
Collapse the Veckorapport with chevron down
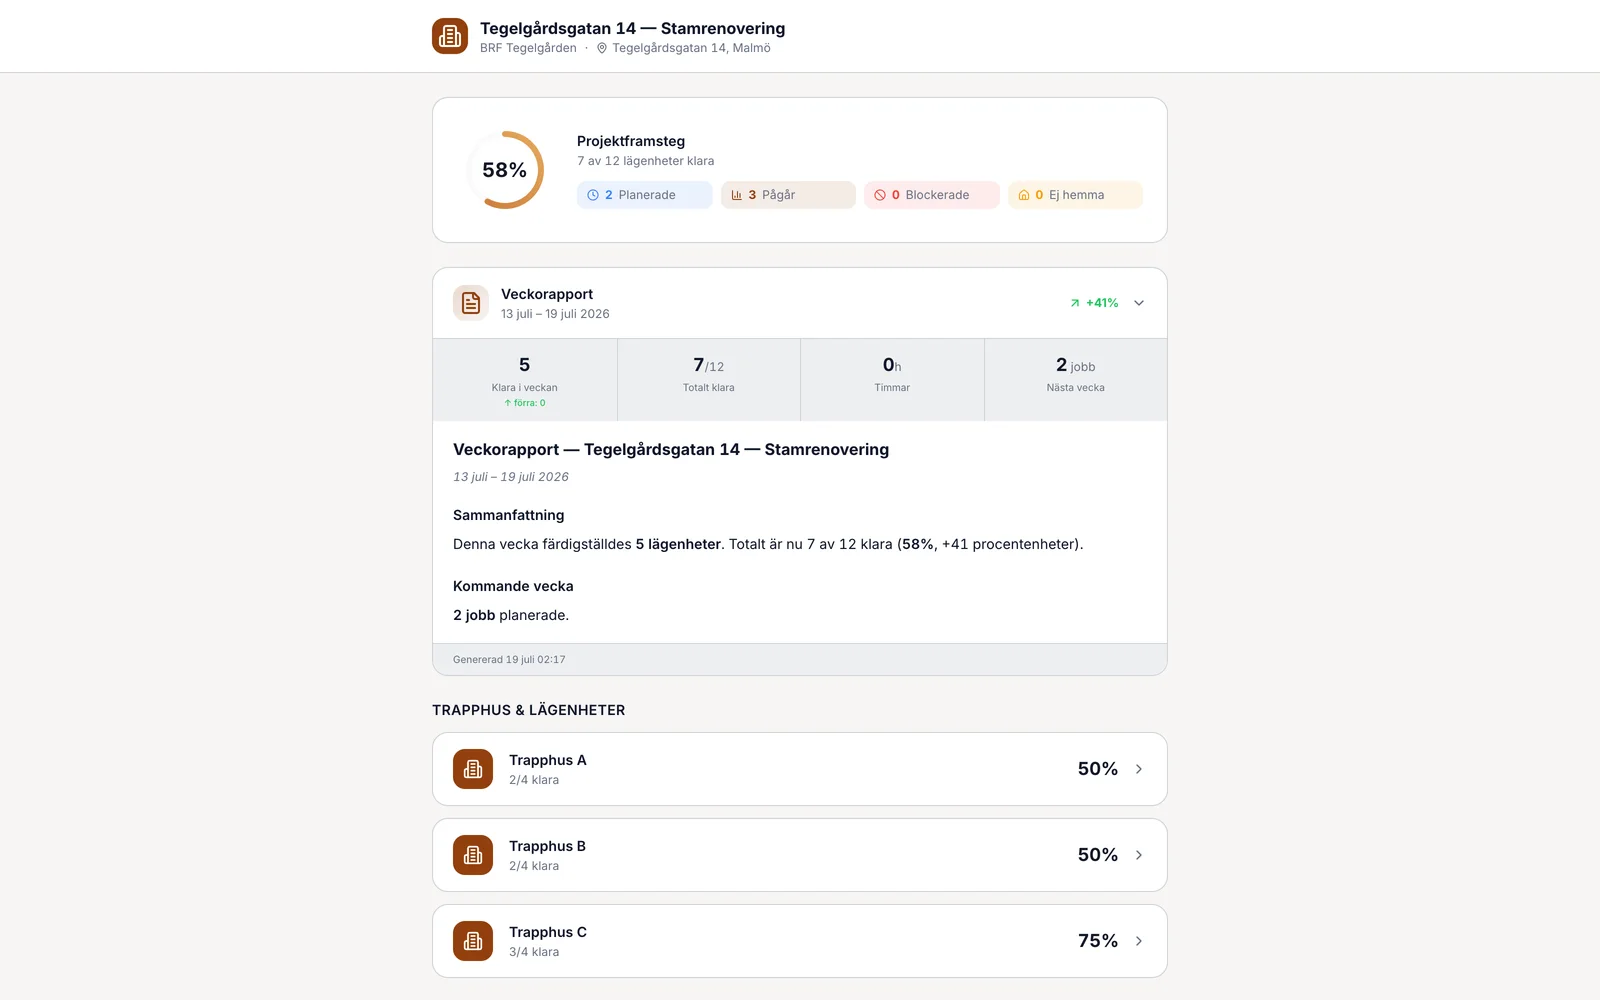coord(1139,303)
